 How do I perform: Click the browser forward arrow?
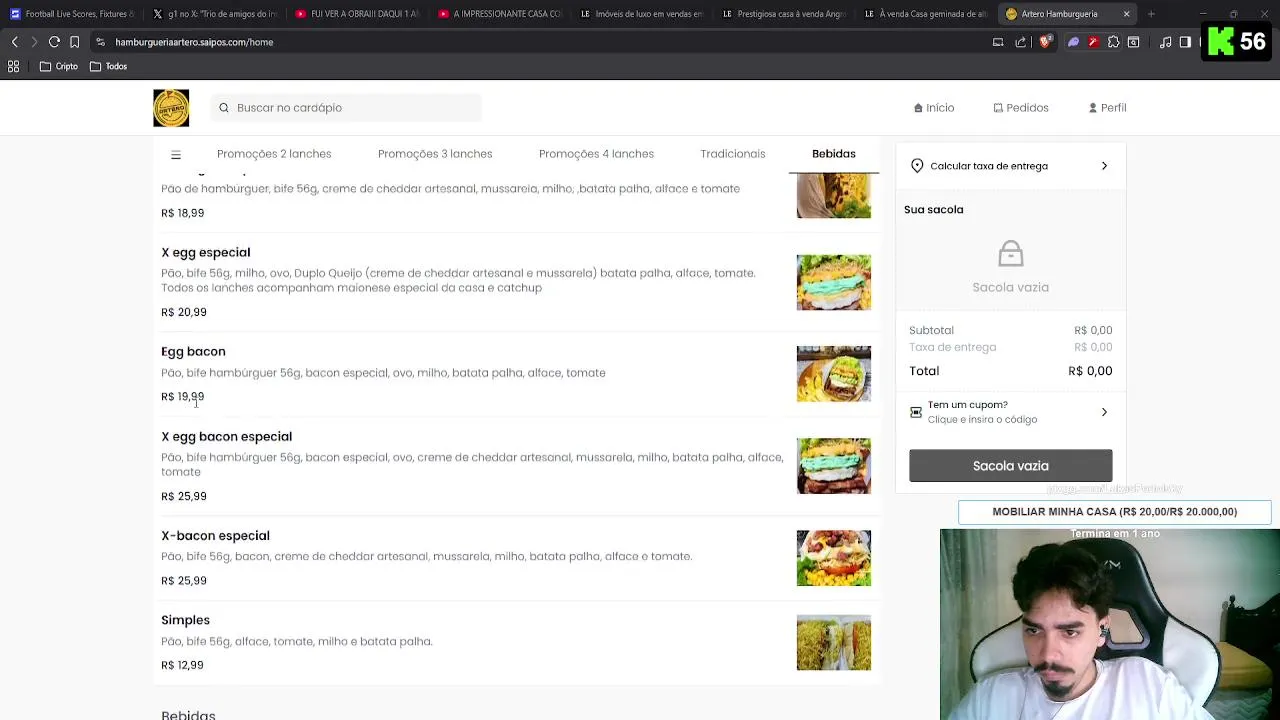(34, 42)
